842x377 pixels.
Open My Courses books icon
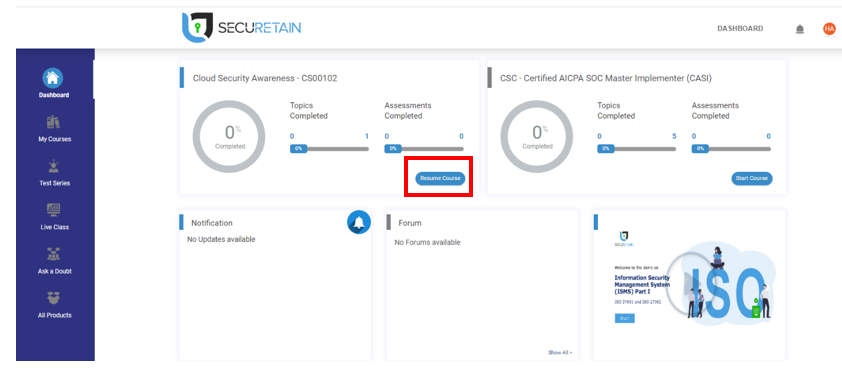tap(54, 122)
